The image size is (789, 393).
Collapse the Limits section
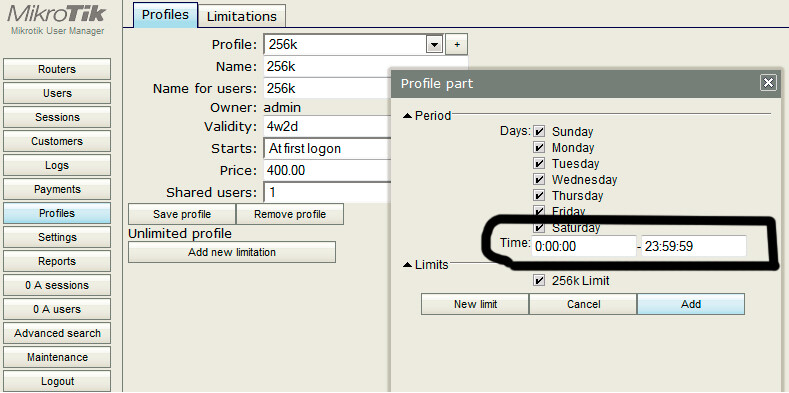click(x=408, y=265)
